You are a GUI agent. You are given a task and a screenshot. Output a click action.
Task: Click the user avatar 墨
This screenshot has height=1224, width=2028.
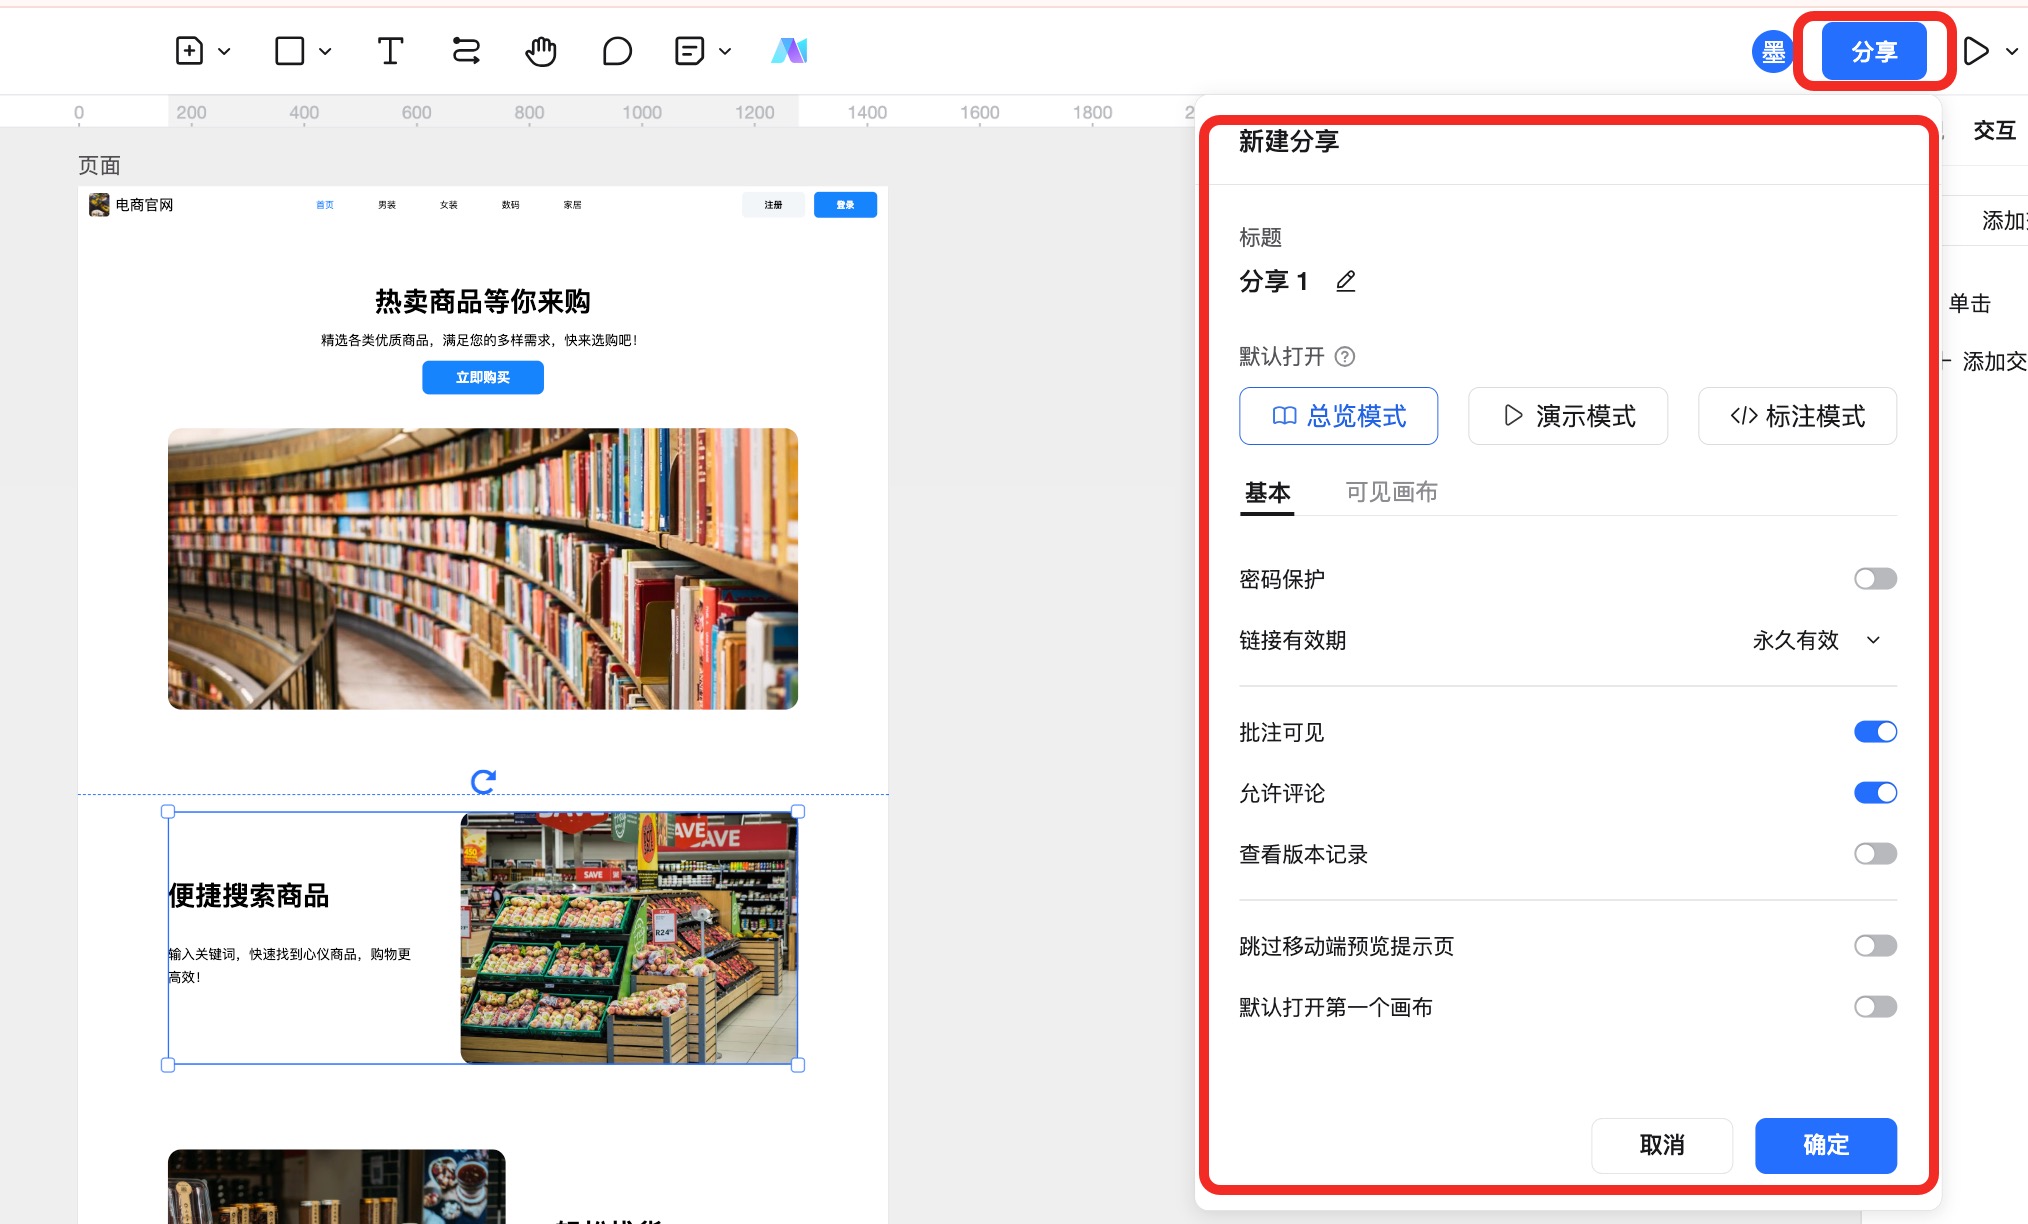[x=1773, y=51]
